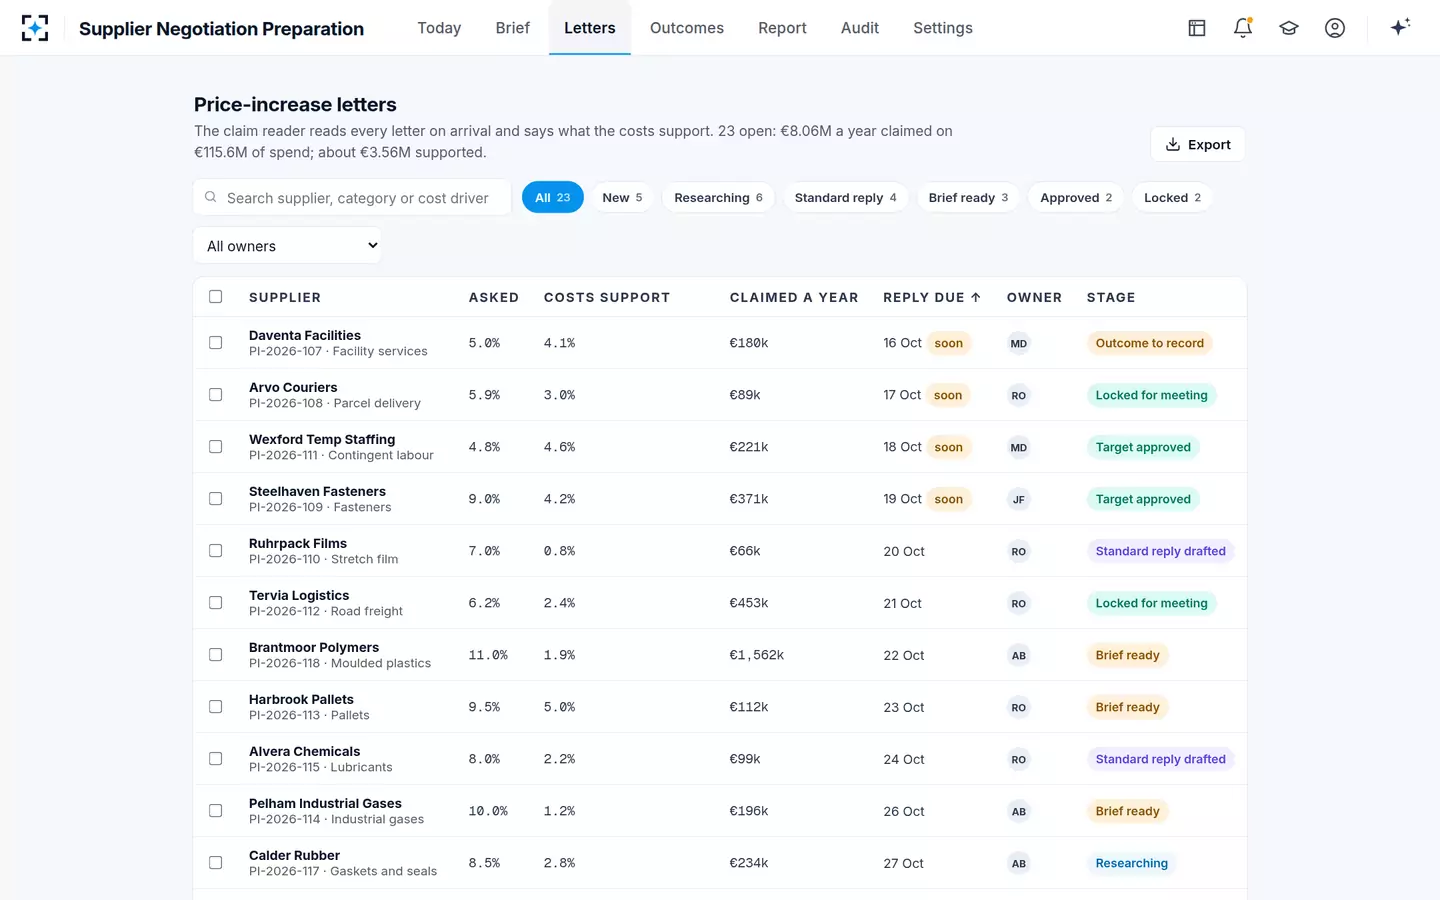Filter by Approved chip
This screenshot has width=1440, height=900.
[1076, 197]
